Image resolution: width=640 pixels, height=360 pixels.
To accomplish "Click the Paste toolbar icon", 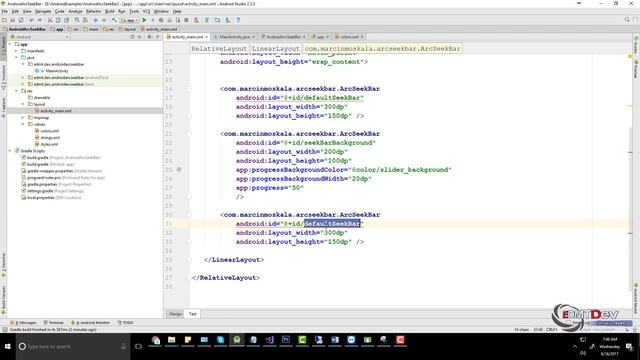I will click(x=66, y=20).
